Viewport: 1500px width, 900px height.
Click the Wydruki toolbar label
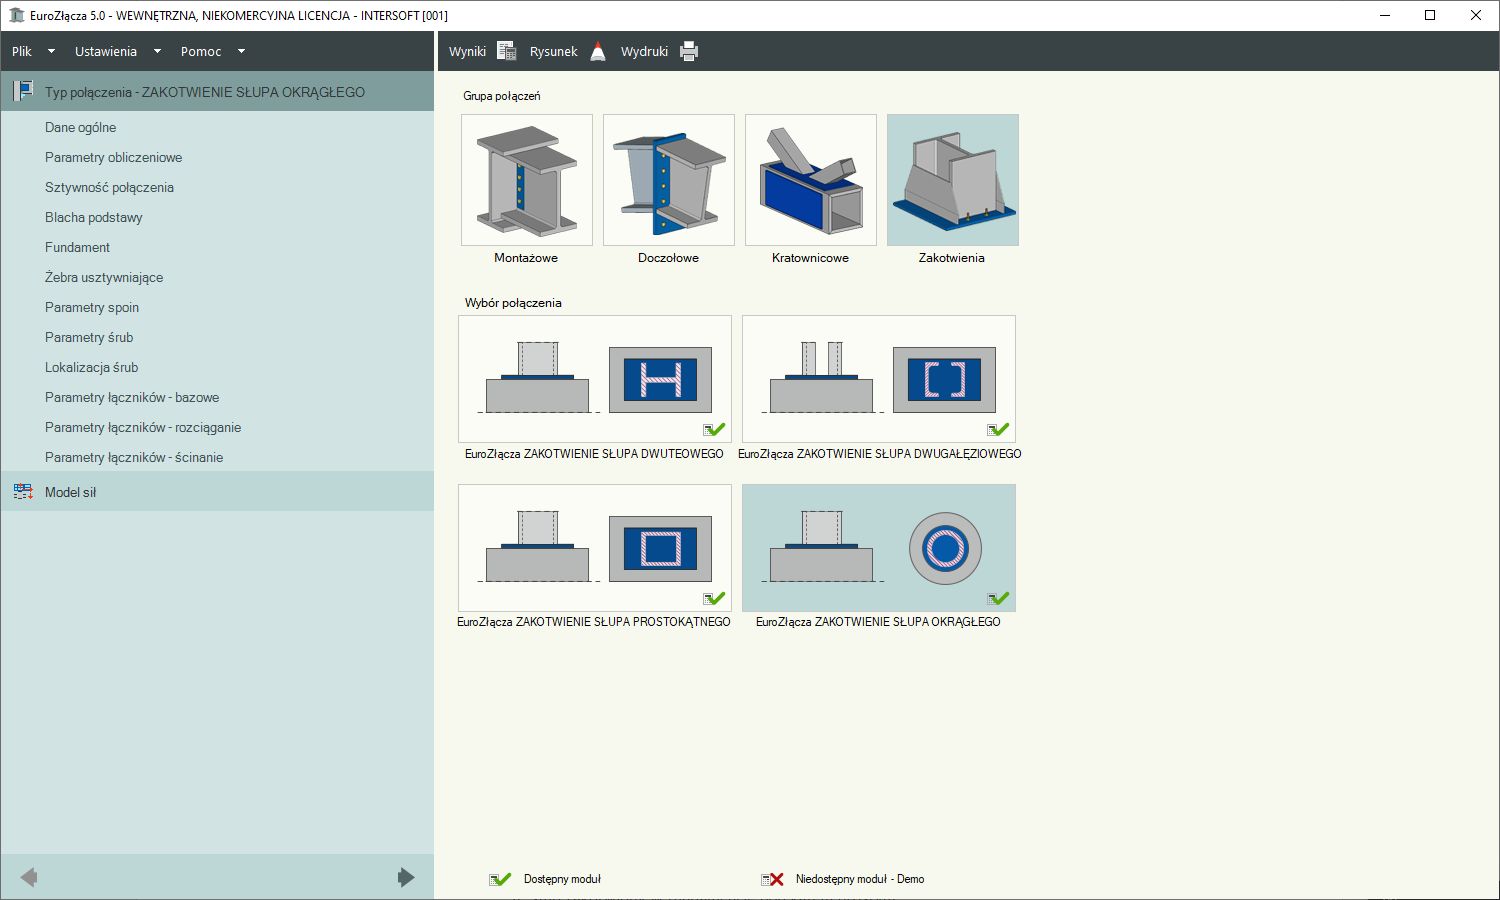[x=644, y=51]
